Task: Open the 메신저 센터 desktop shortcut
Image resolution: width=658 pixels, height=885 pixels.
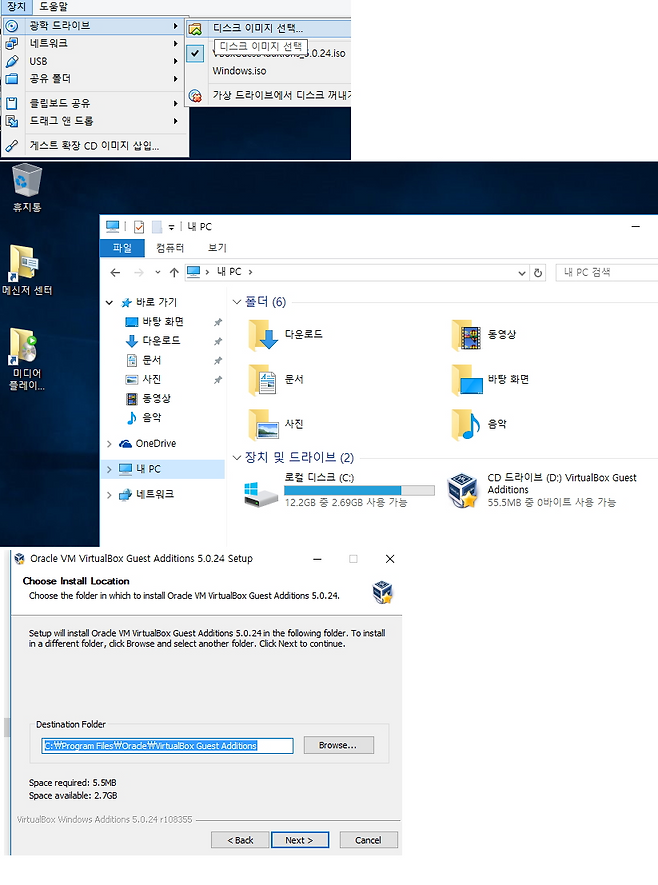Action: click(x=26, y=263)
